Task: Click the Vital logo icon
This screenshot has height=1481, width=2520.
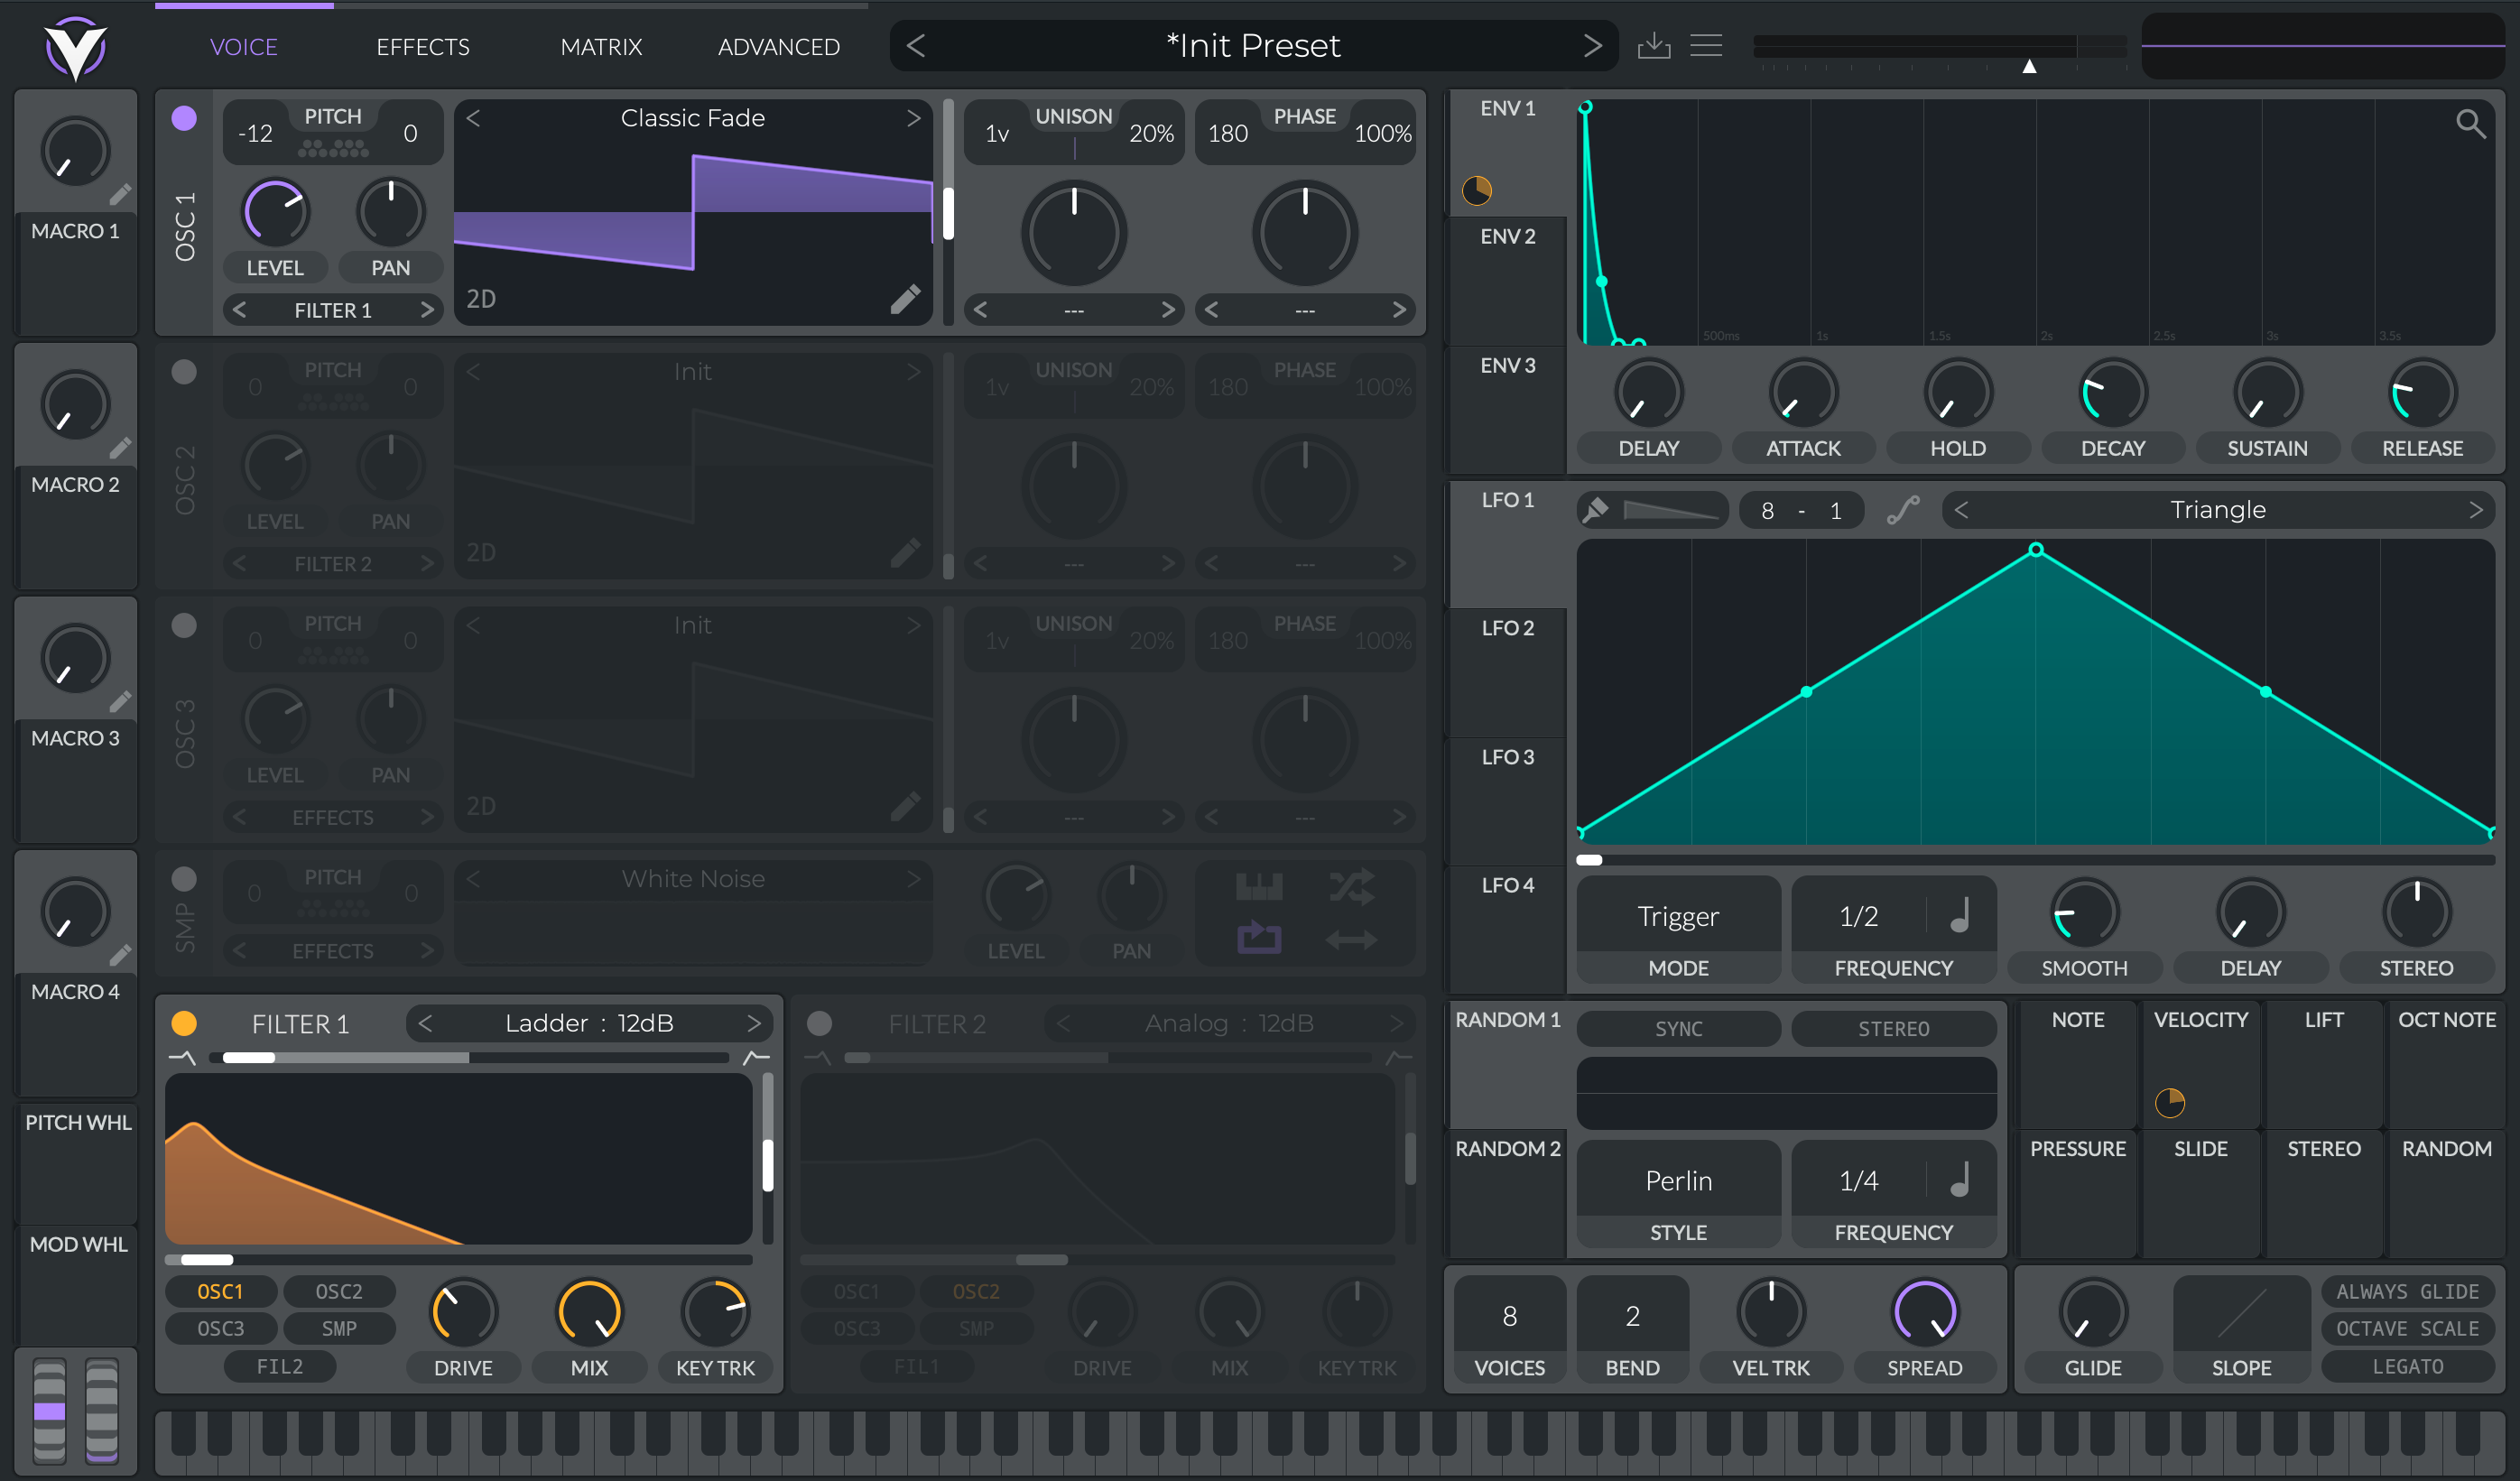Action: point(76,47)
